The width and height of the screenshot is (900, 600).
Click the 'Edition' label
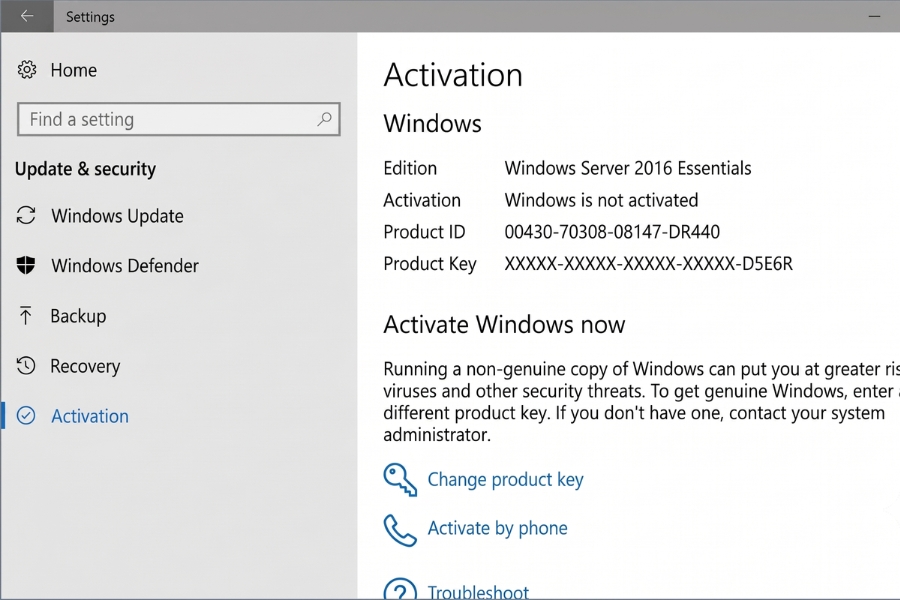point(410,168)
